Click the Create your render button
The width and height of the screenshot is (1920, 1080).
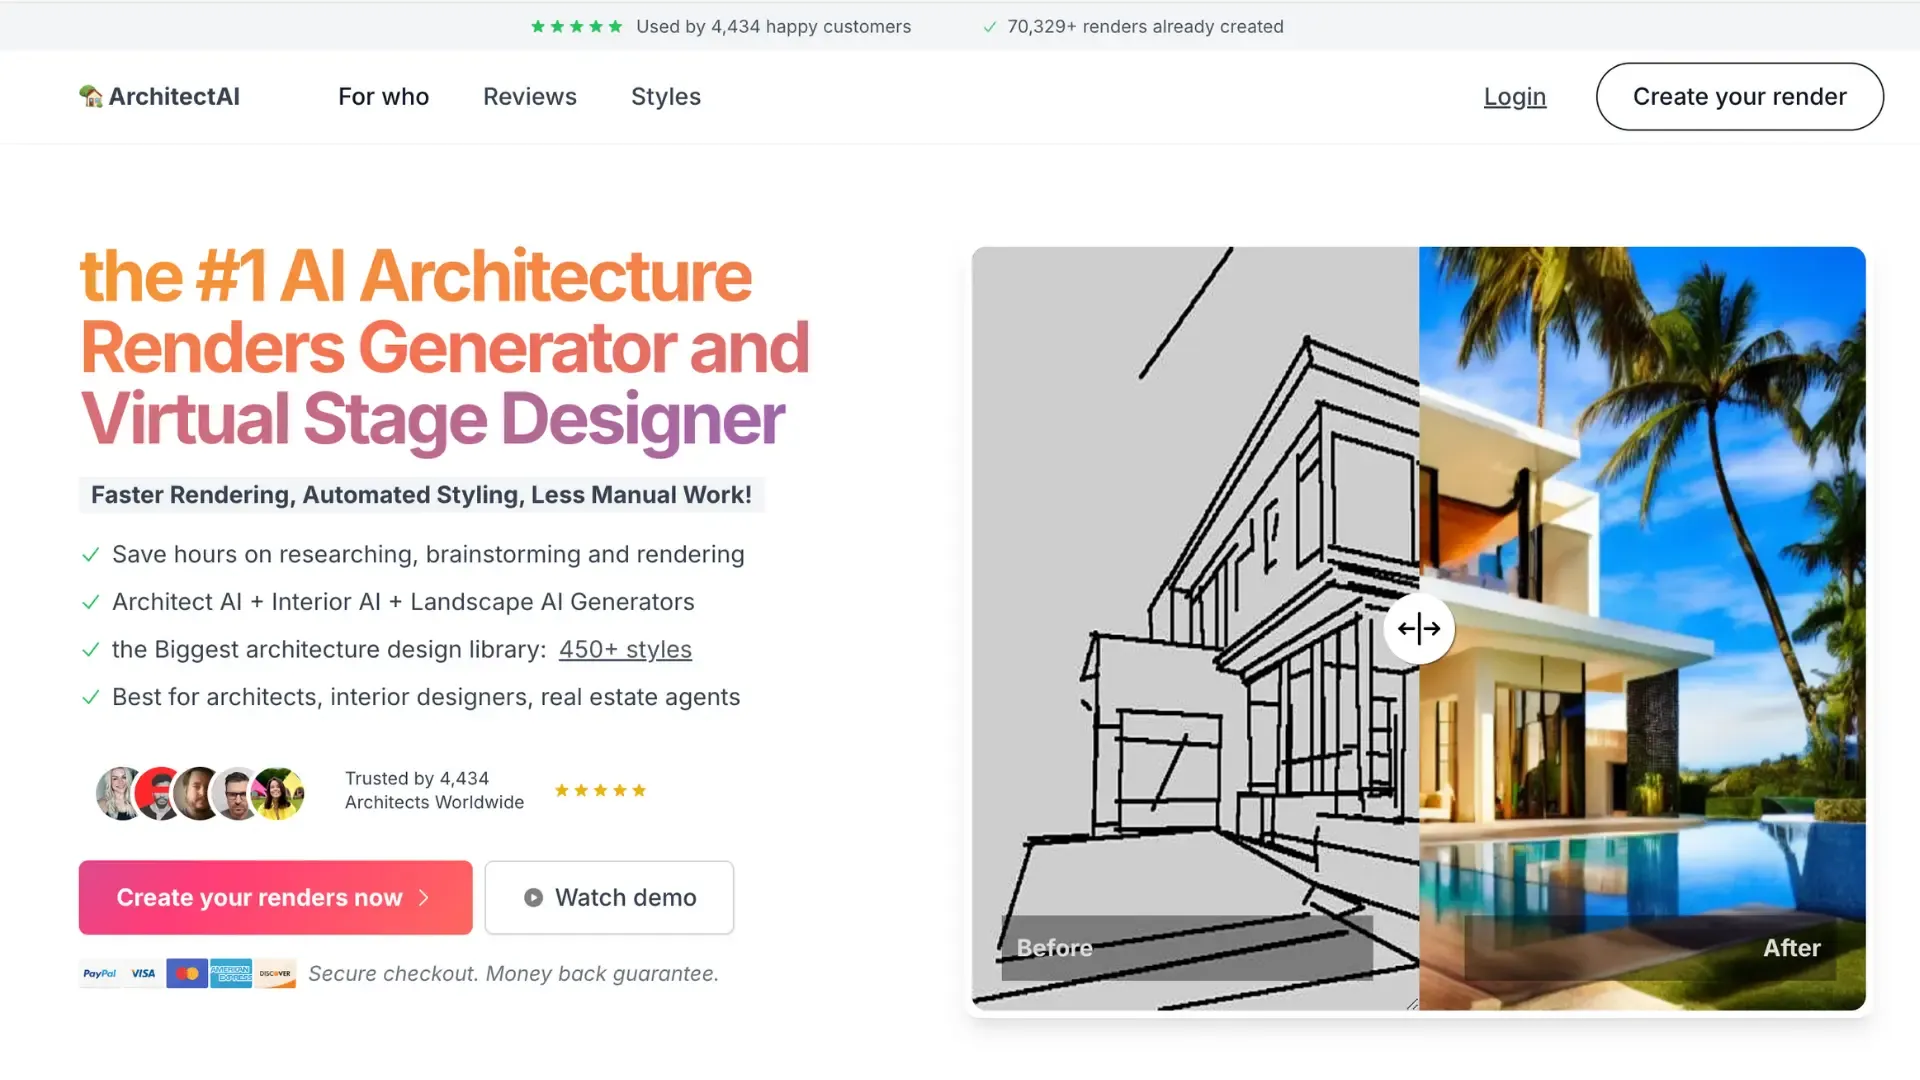[1740, 97]
